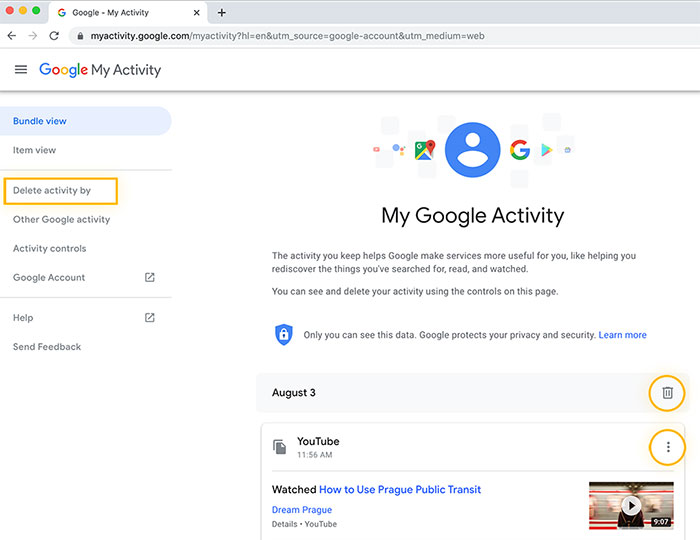The width and height of the screenshot is (700, 540).
Task: Click the Google G icon near avatar
Action: click(x=520, y=150)
